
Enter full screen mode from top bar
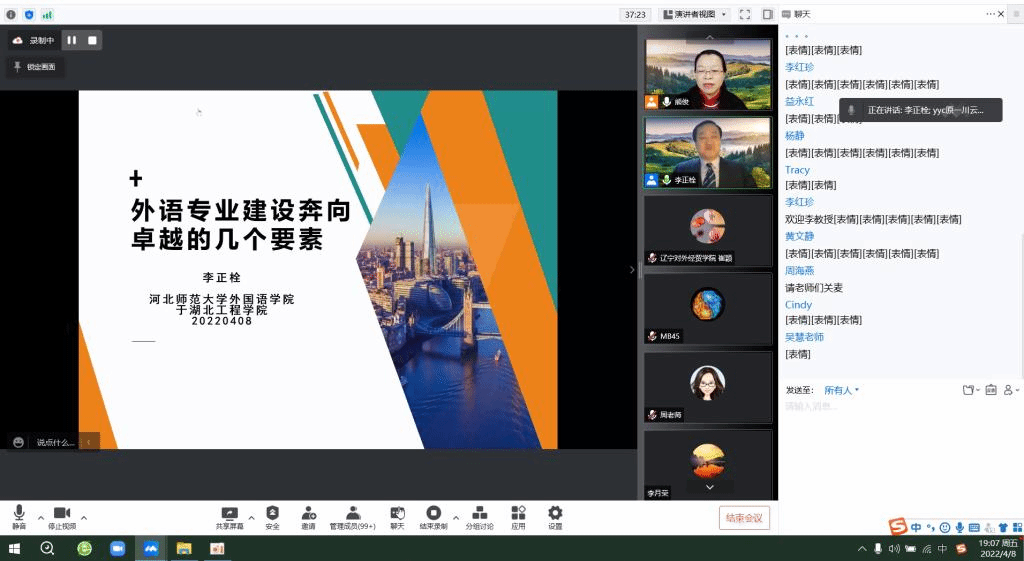point(744,15)
